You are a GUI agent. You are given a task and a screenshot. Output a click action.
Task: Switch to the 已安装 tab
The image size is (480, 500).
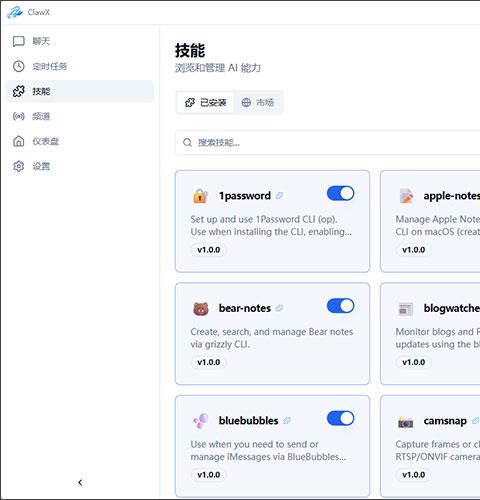[x=205, y=103]
